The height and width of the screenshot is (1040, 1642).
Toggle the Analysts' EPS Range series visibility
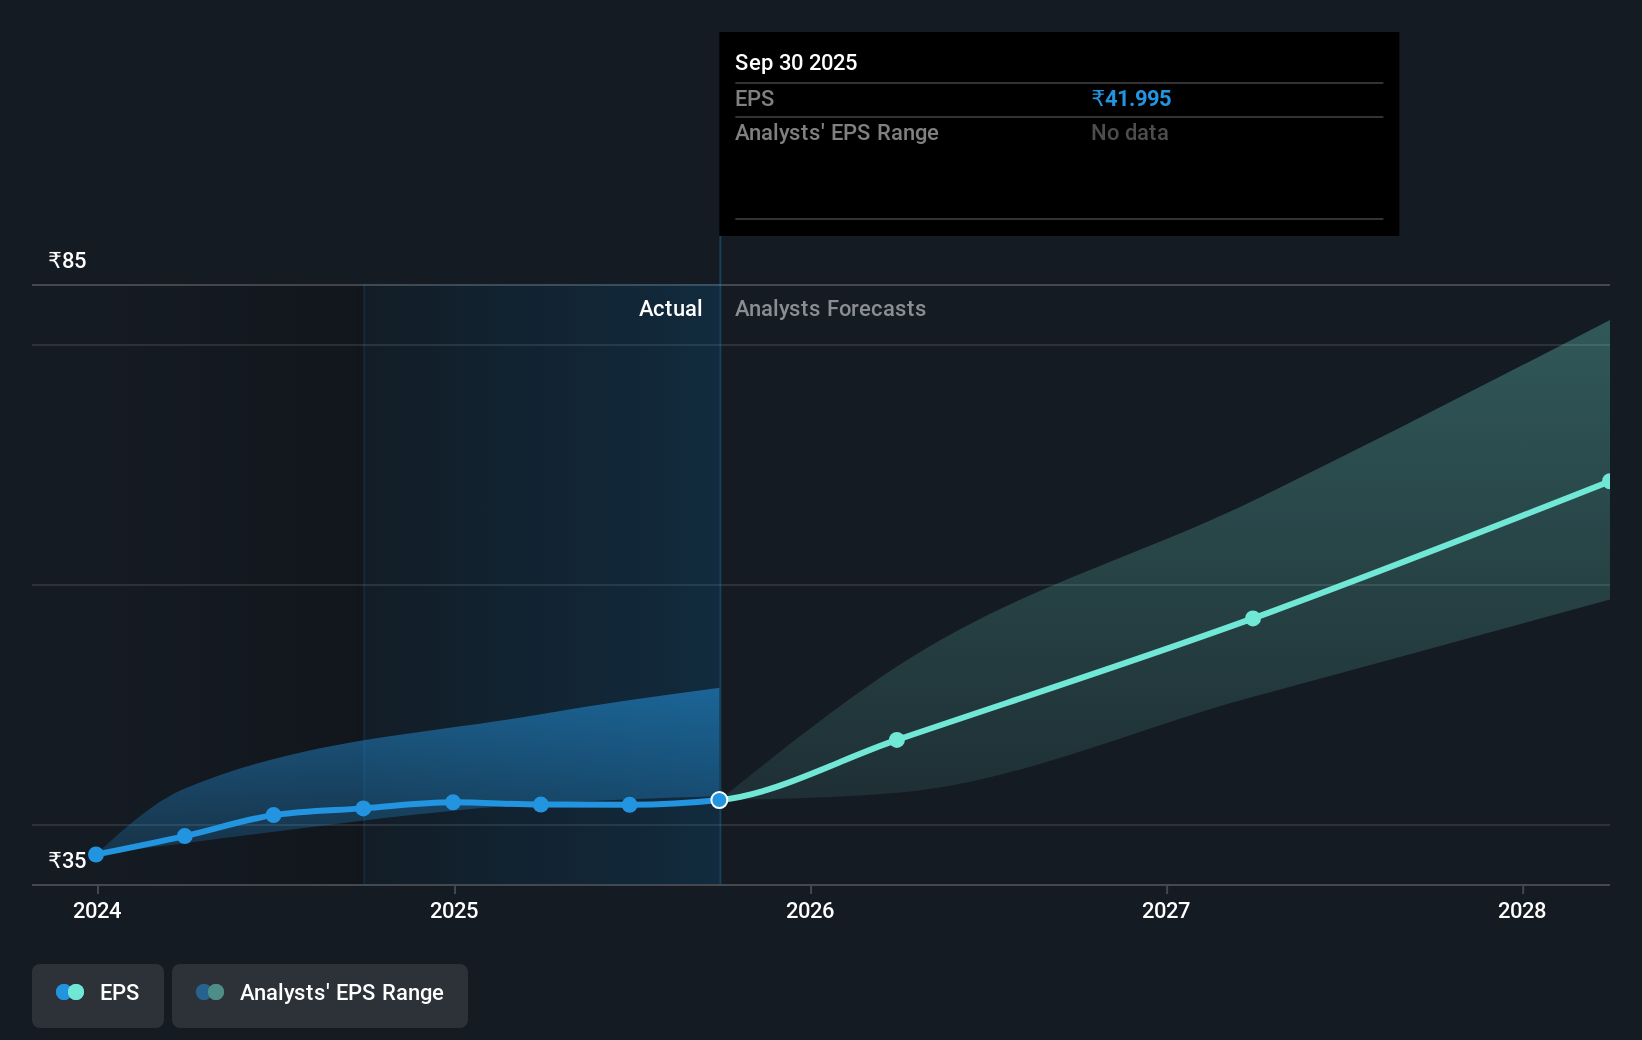[x=320, y=994]
